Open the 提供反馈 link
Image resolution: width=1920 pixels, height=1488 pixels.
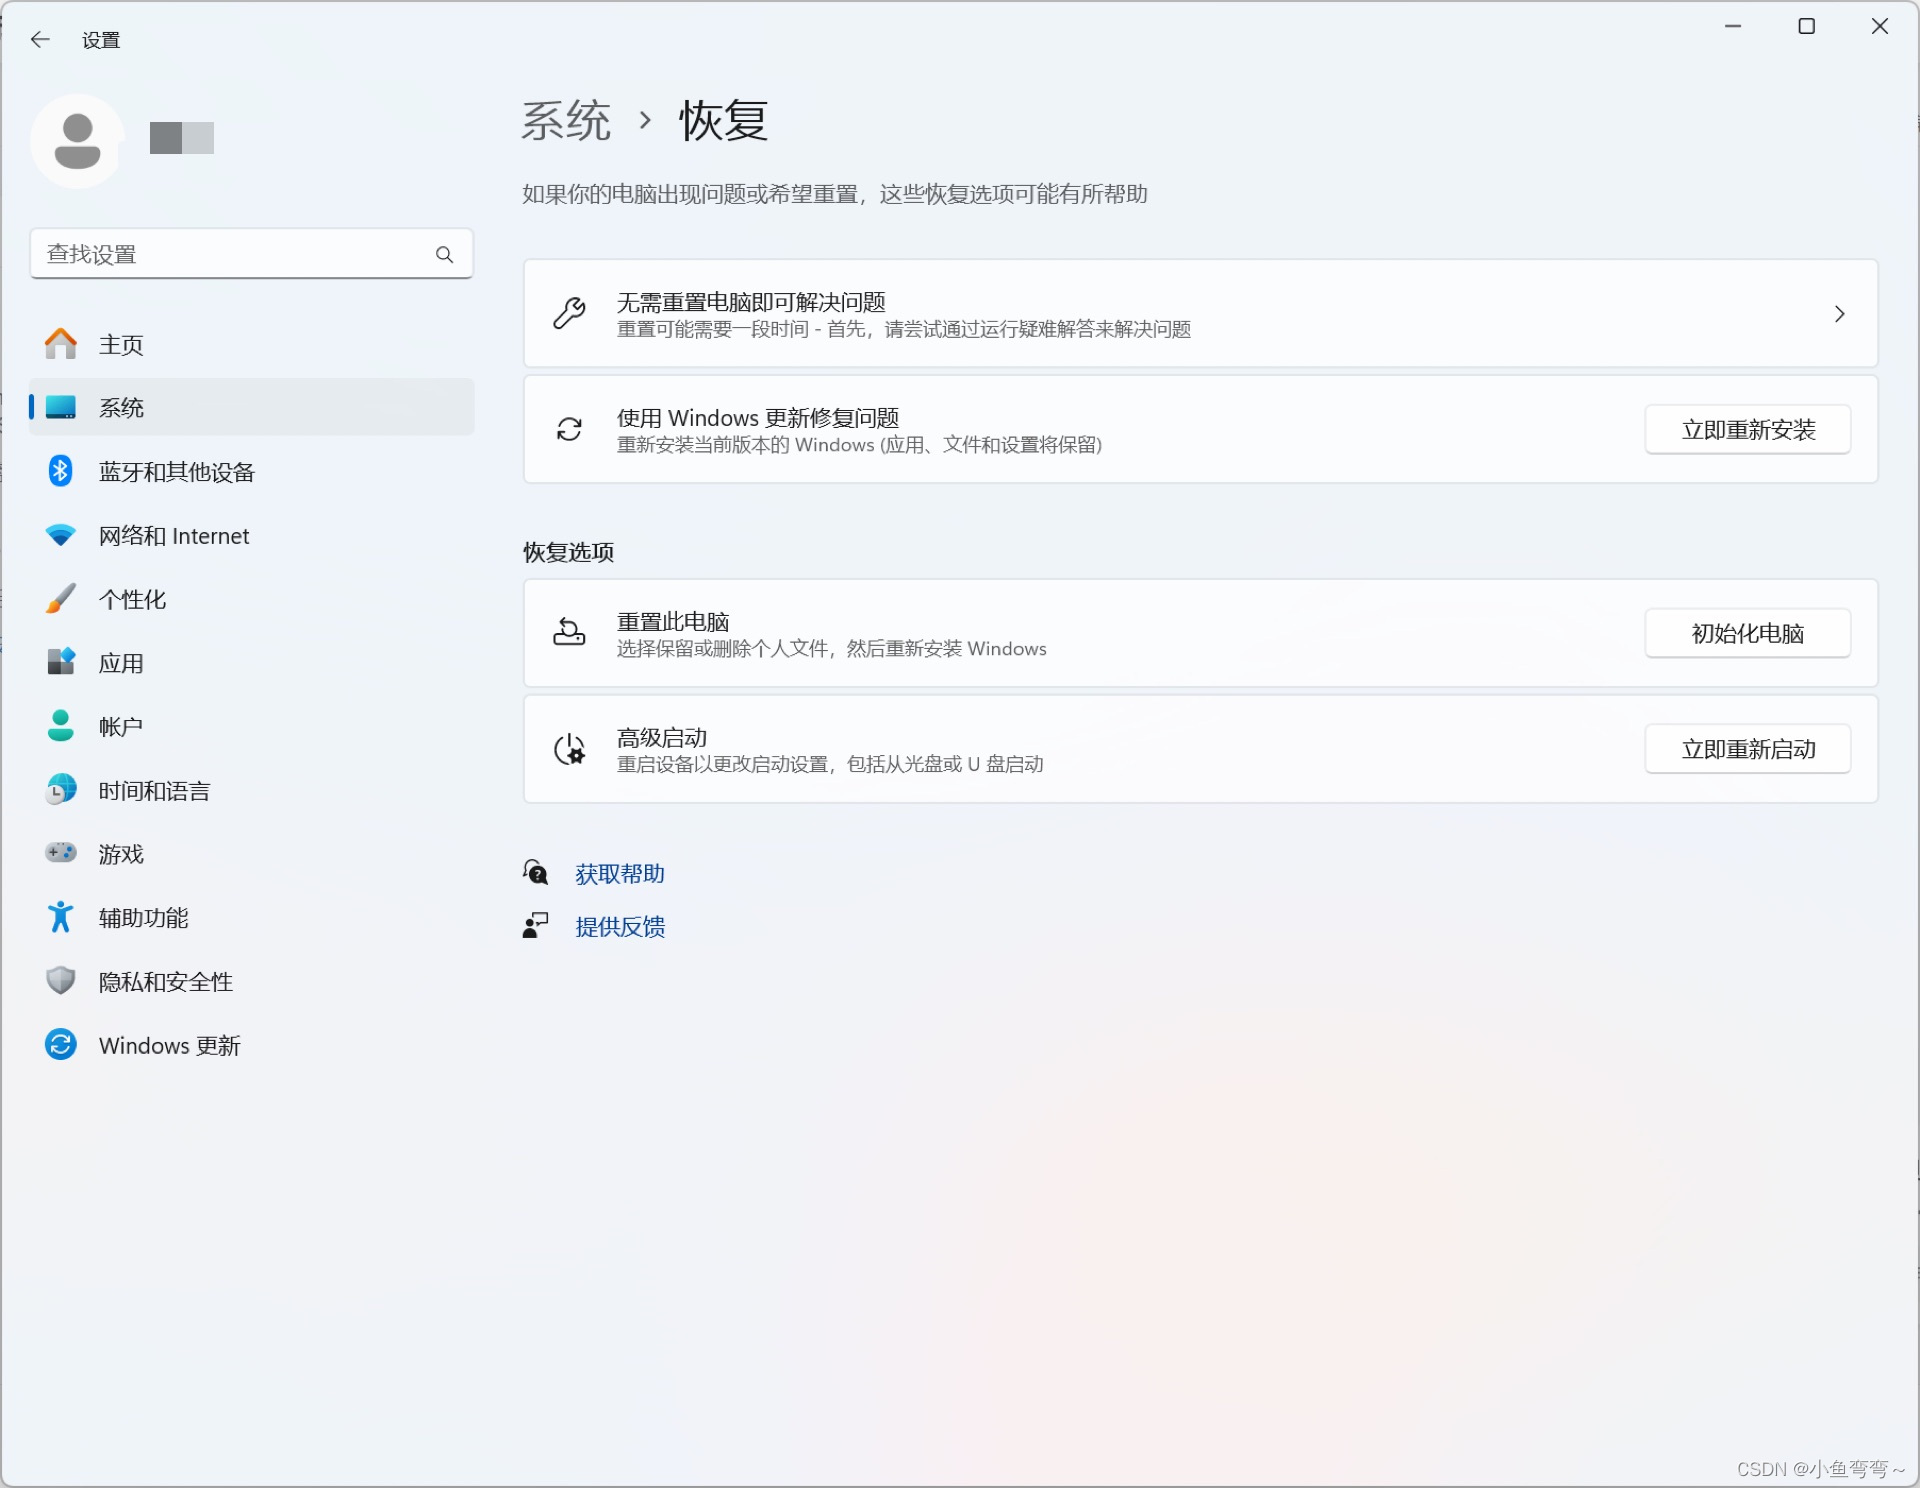[x=620, y=927]
